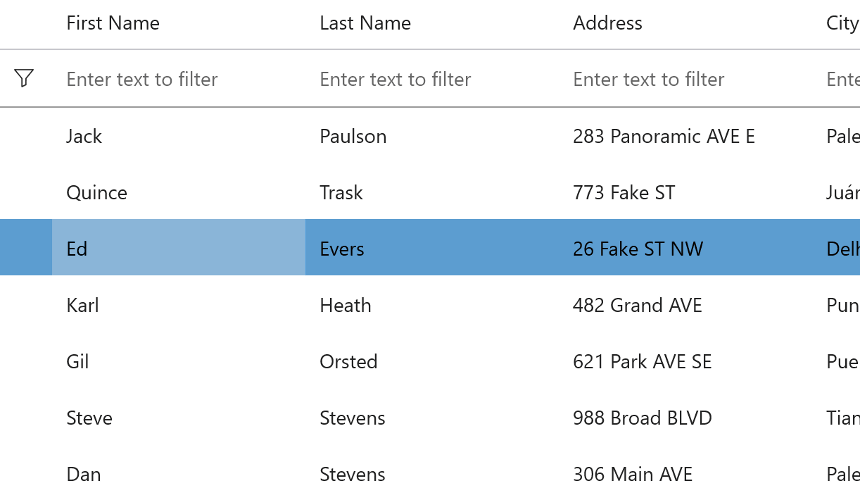Viewport: 860px width, 500px height.
Task: Select the Orsted last name cell
Action: [x=348, y=361]
